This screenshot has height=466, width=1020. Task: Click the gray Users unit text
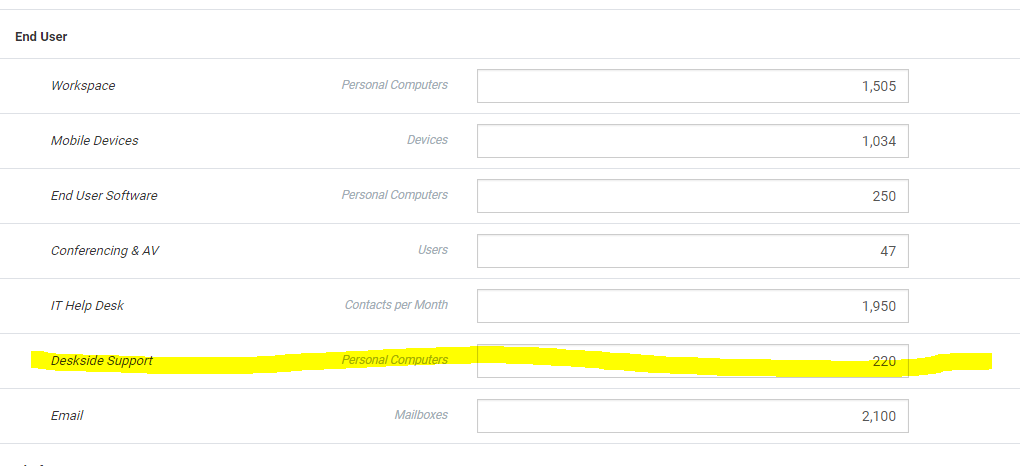(433, 250)
